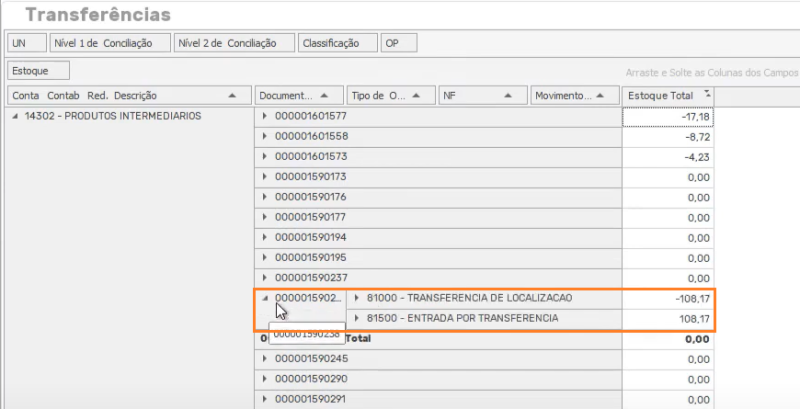Select the UN field button
This screenshot has width=800, height=409.
point(27,43)
